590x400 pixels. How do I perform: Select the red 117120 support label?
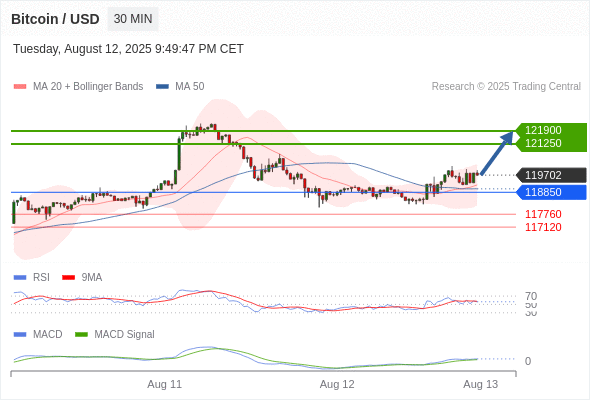pos(543,227)
